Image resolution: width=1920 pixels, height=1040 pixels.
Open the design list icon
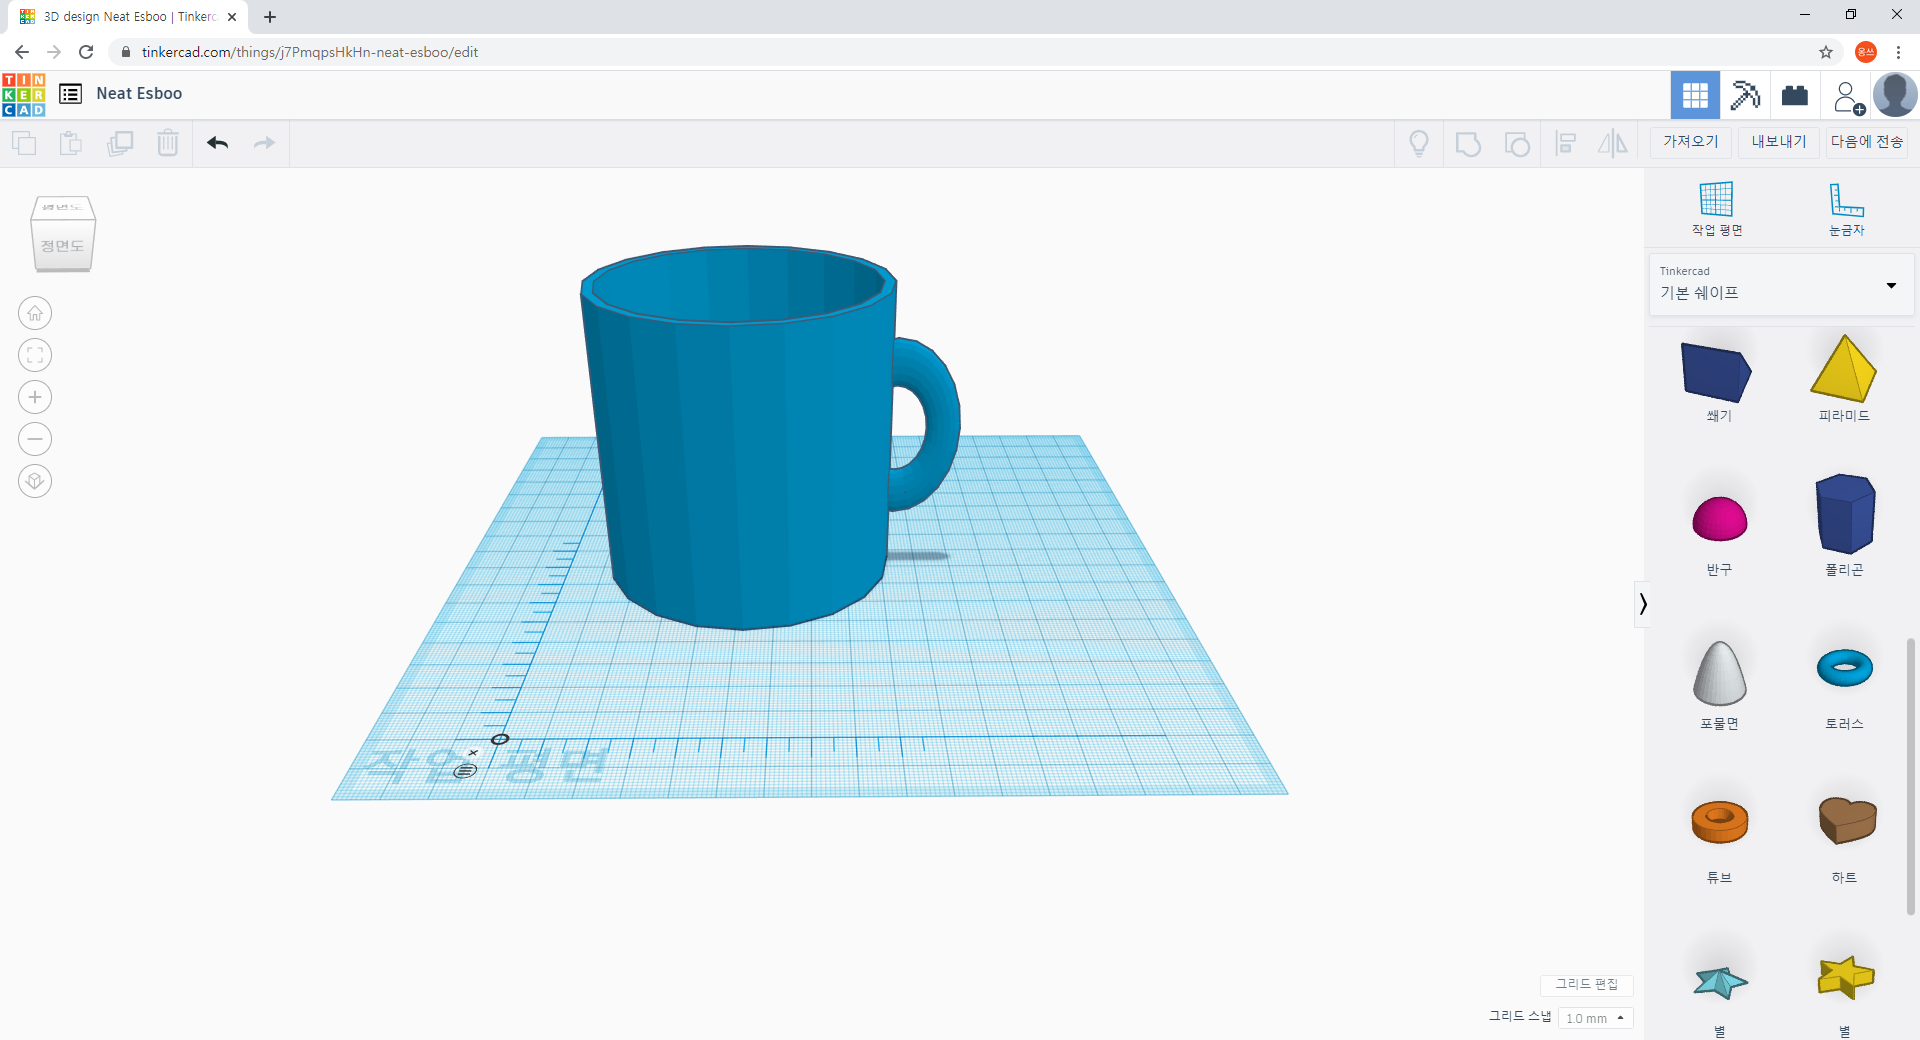70,94
